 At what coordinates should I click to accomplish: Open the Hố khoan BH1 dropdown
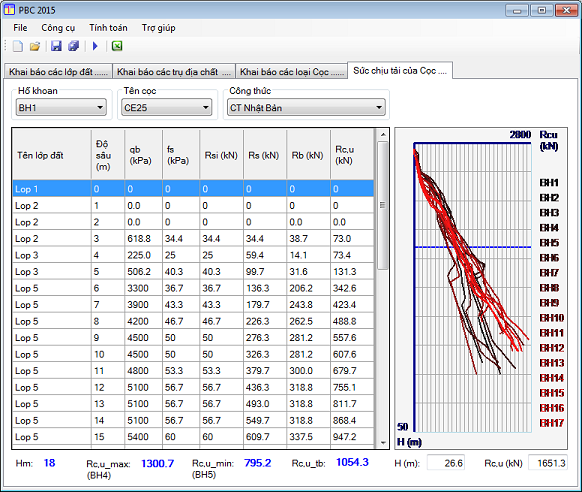pyautogui.click(x=61, y=108)
